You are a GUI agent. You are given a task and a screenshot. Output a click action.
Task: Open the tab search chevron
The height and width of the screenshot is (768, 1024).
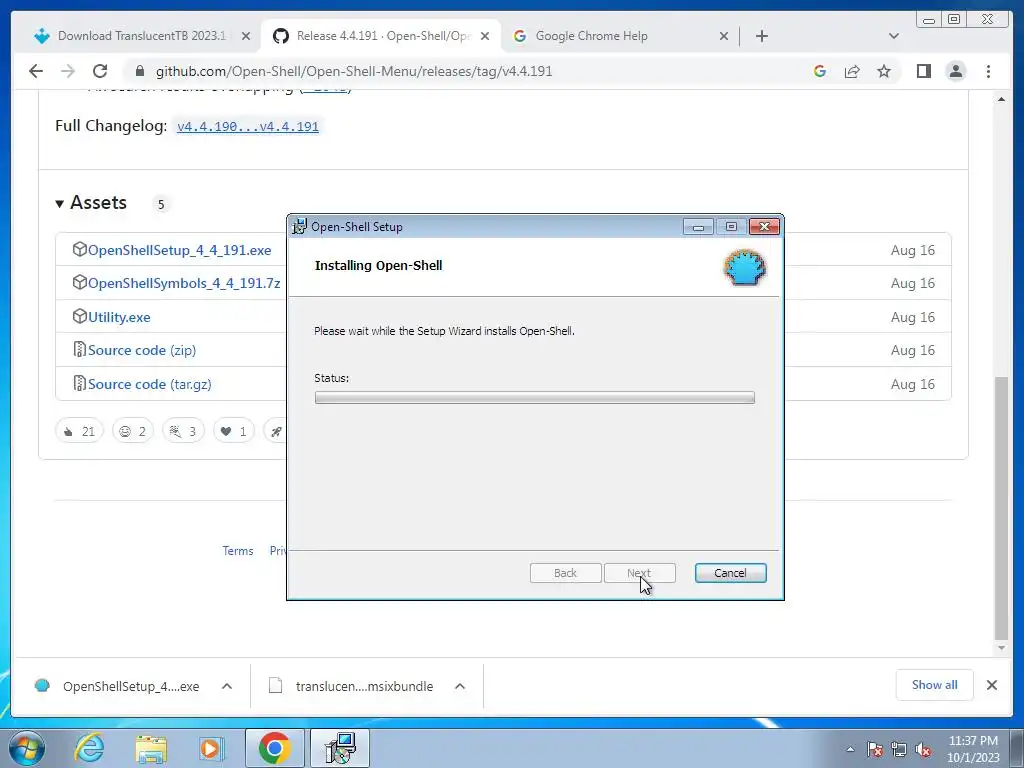click(x=894, y=36)
